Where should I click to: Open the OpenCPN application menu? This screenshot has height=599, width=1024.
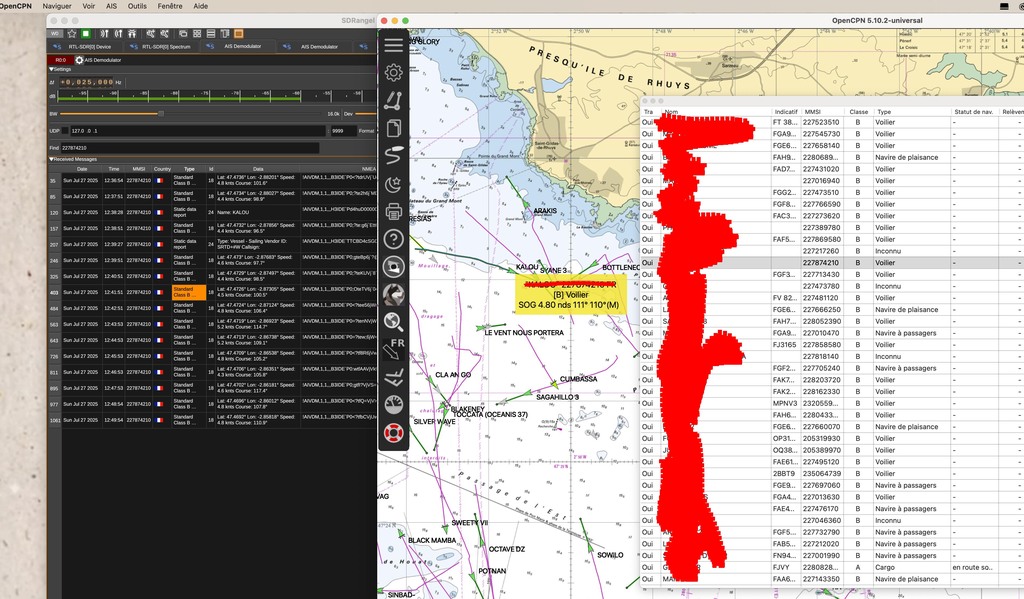16,6
